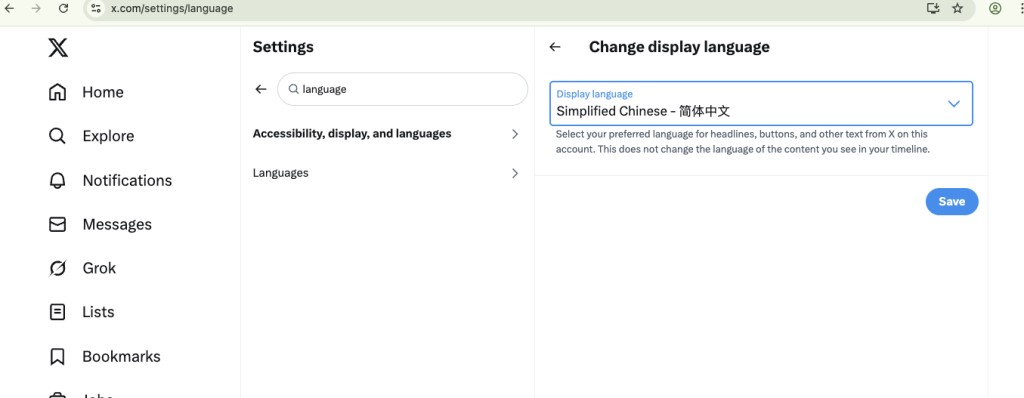The height and width of the screenshot is (398, 1024).
Task: Bookmark page with browser star icon
Action: click(957, 8)
